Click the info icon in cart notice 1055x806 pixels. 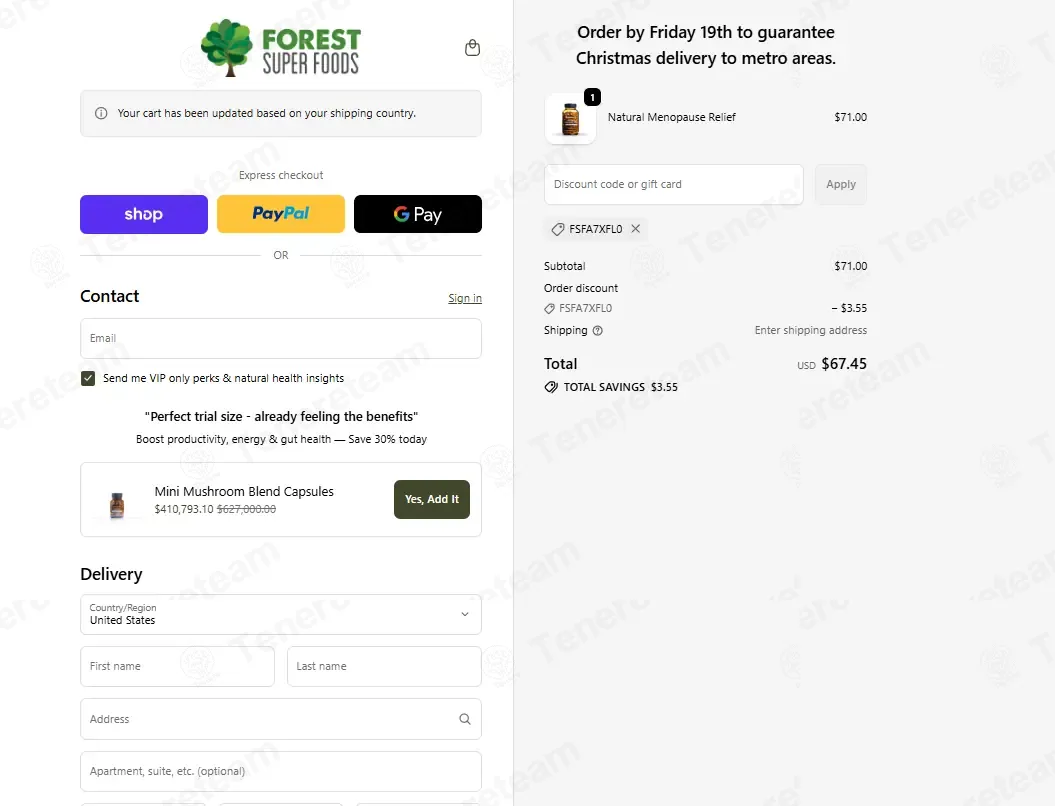[x=101, y=113]
